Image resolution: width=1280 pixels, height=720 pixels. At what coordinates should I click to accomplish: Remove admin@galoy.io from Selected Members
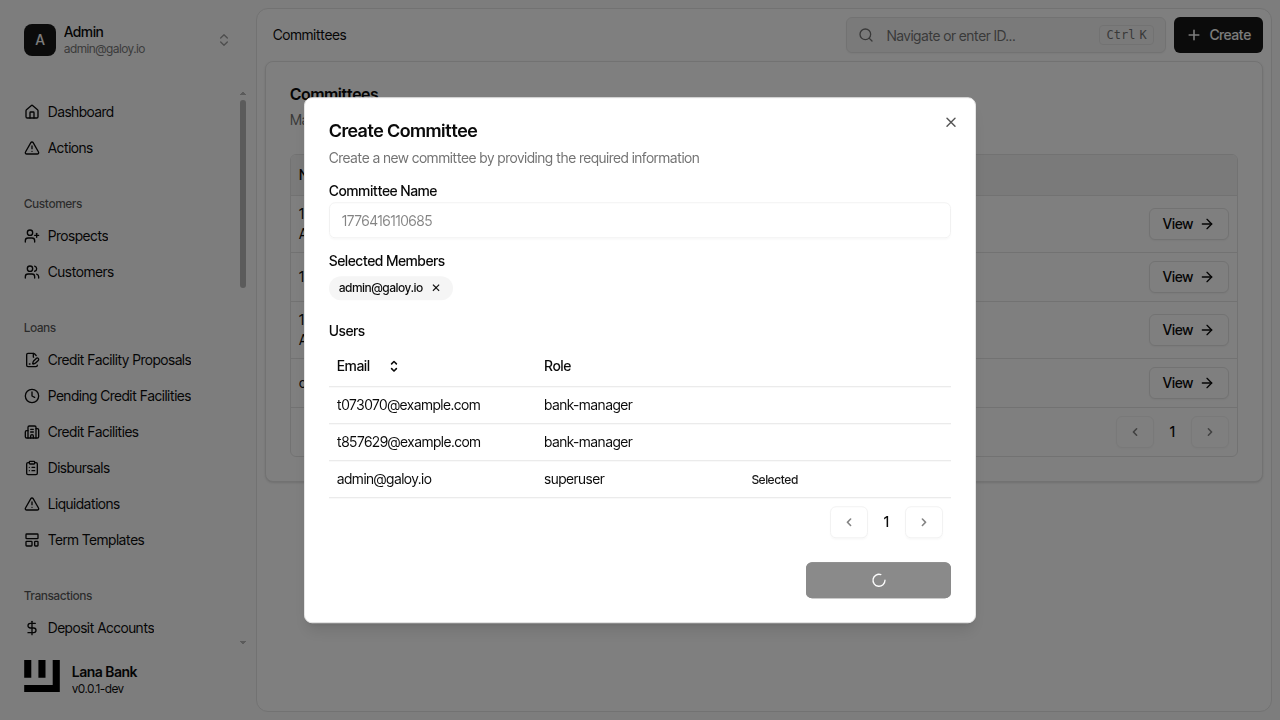435,287
